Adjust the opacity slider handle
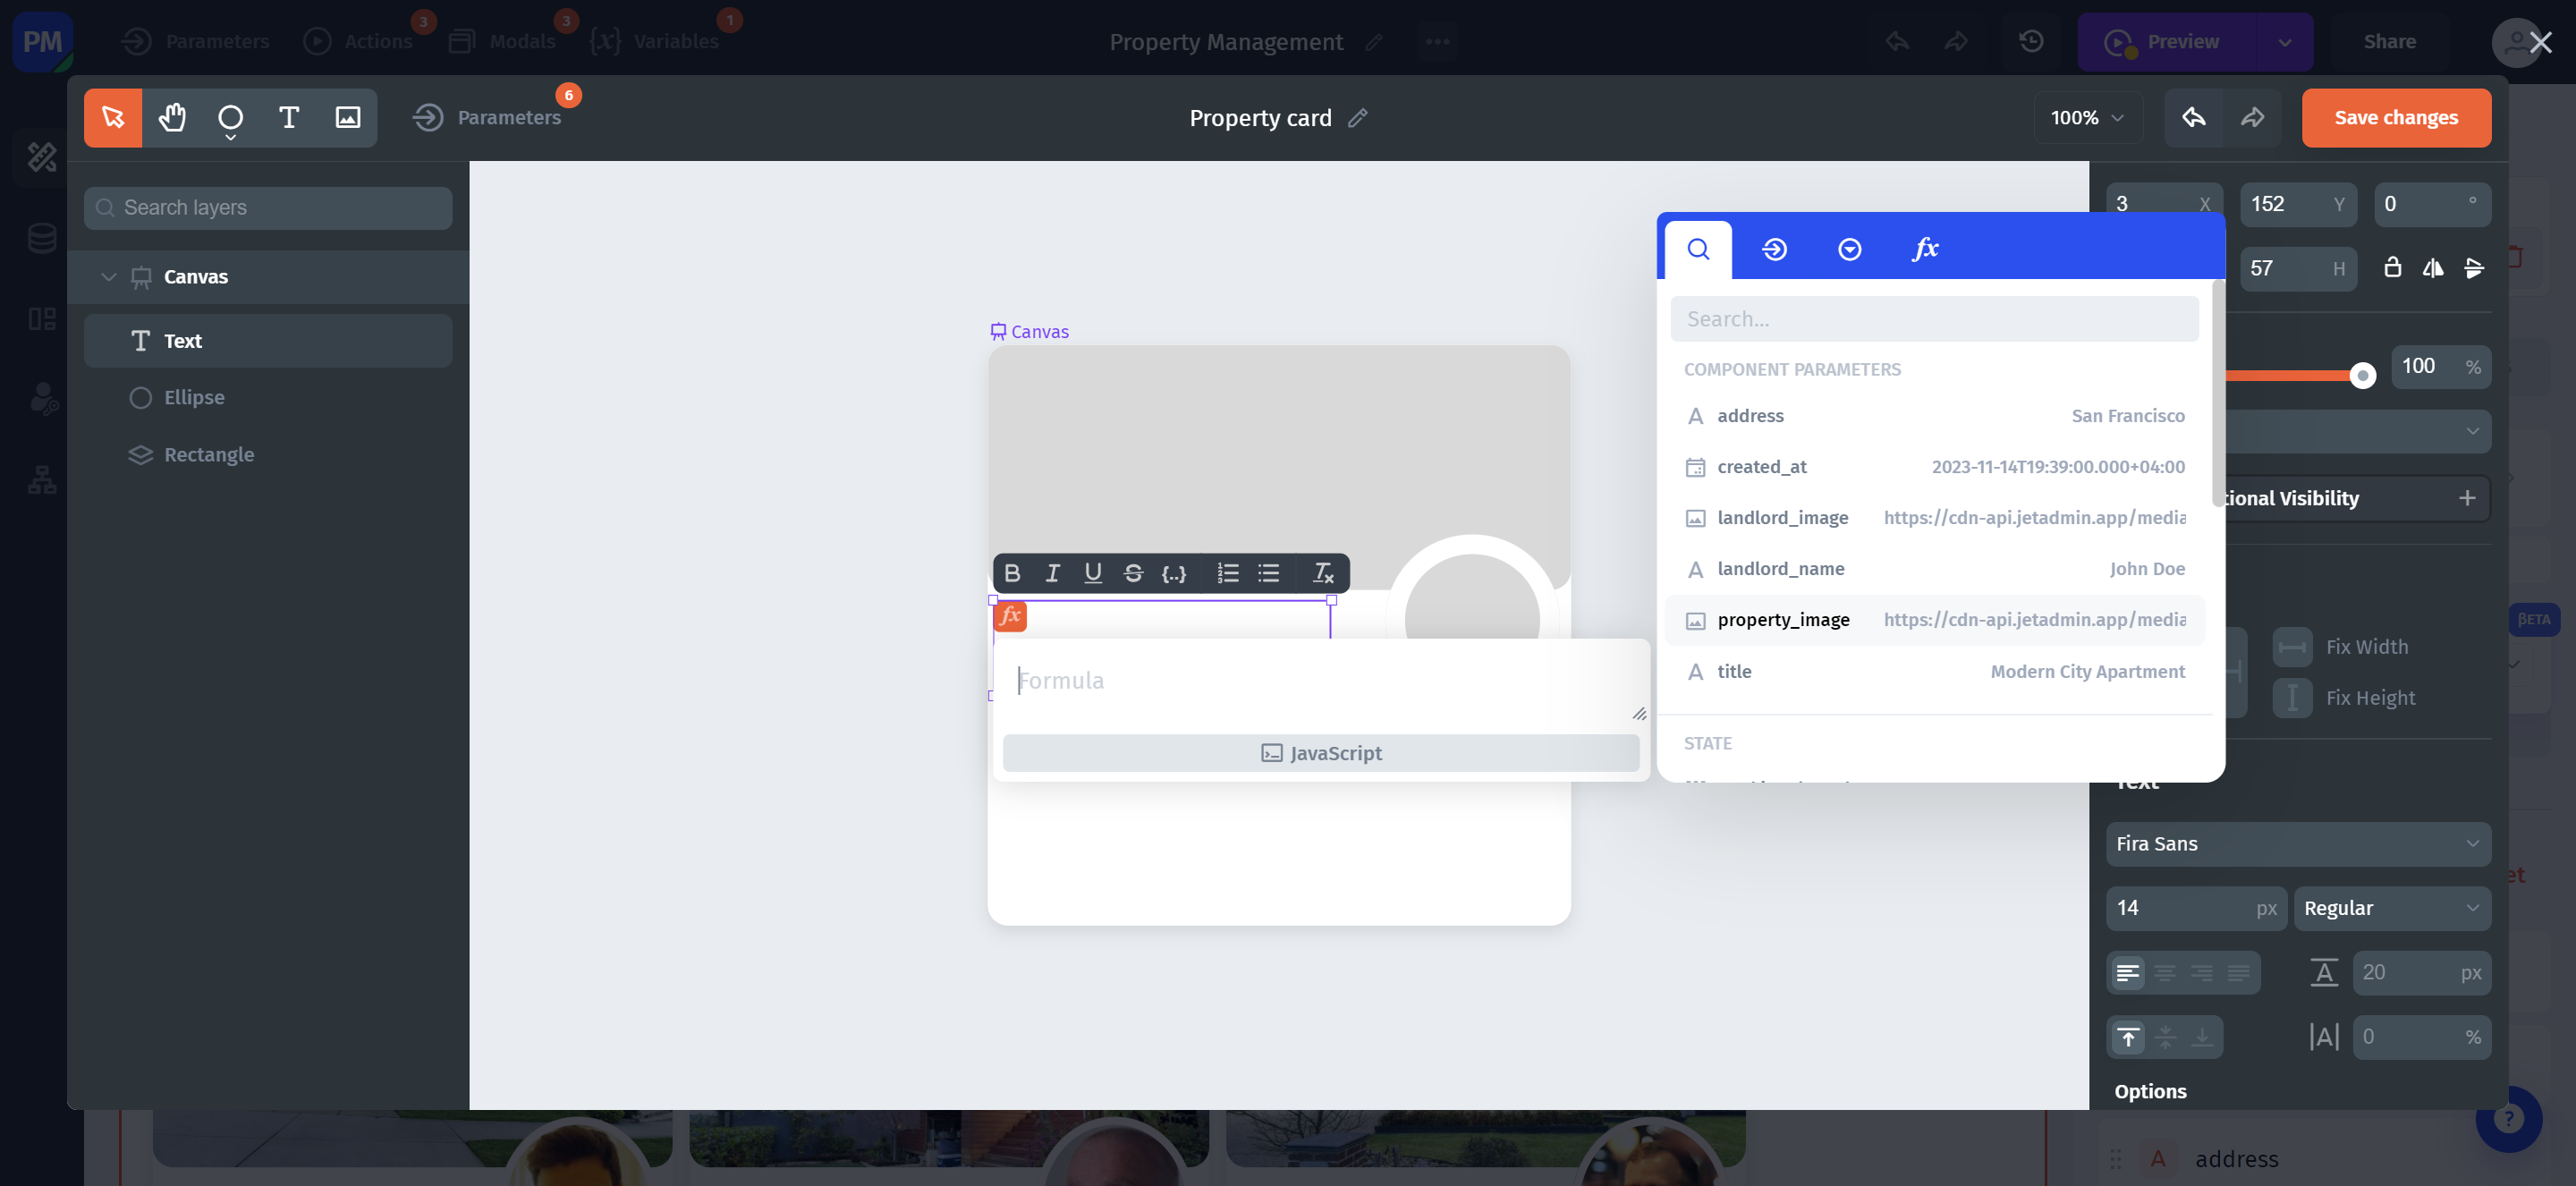The width and height of the screenshot is (2576, 1186). (x=2362, y=376)
